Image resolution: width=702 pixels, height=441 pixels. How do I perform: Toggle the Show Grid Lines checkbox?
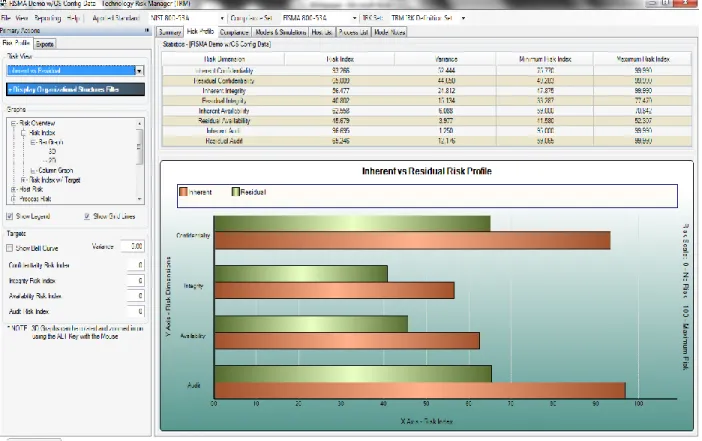point(87,217)
